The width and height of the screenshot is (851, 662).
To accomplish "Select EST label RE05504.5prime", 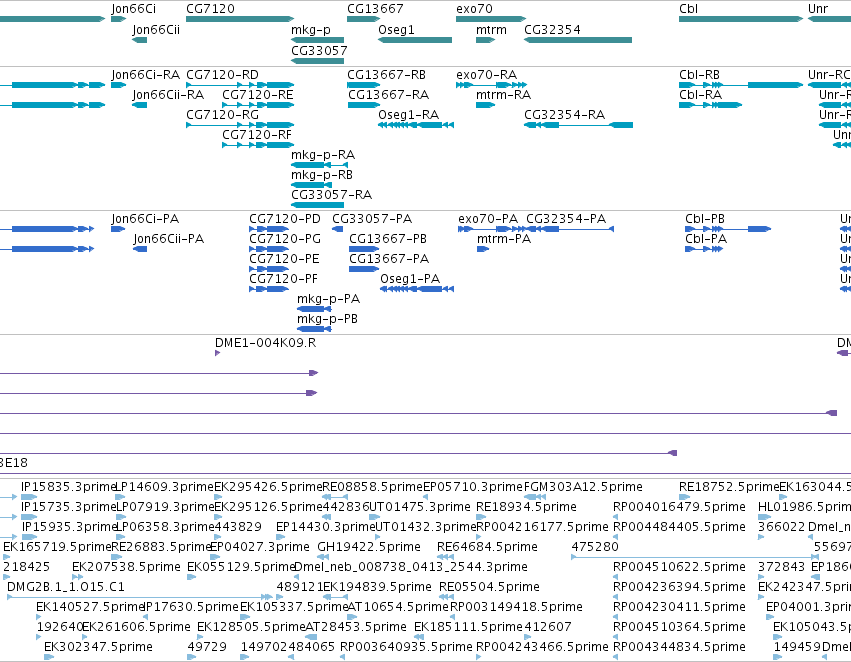I will point(490,587).
